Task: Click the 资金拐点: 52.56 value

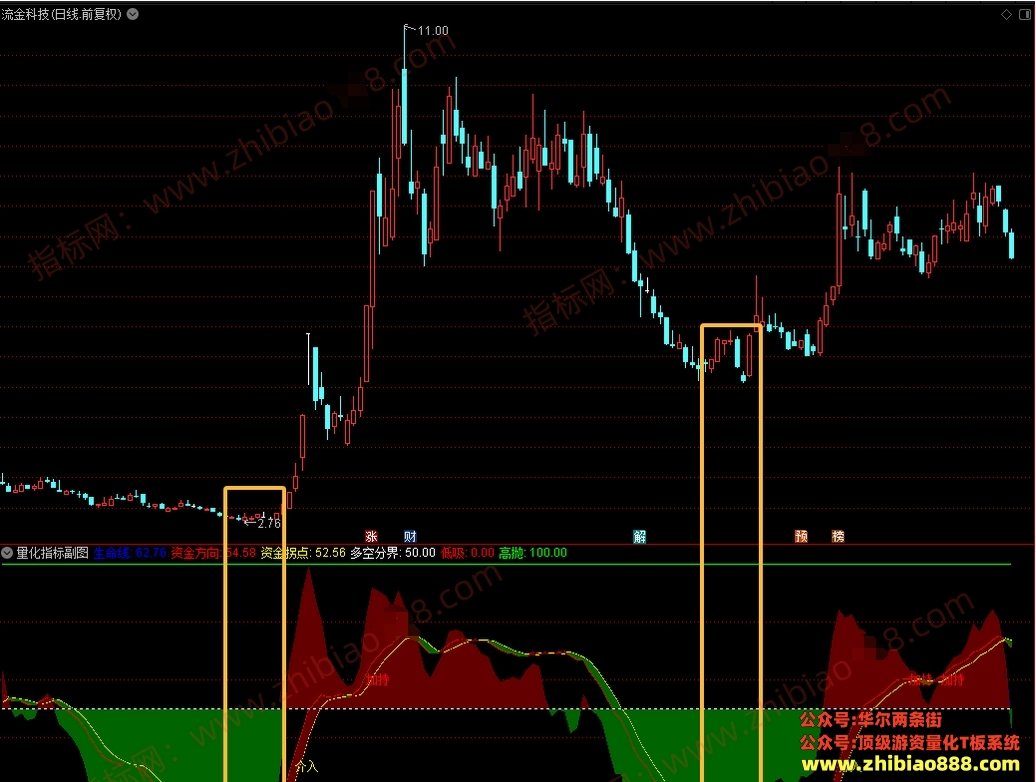Action: click(x=303, y=553)
